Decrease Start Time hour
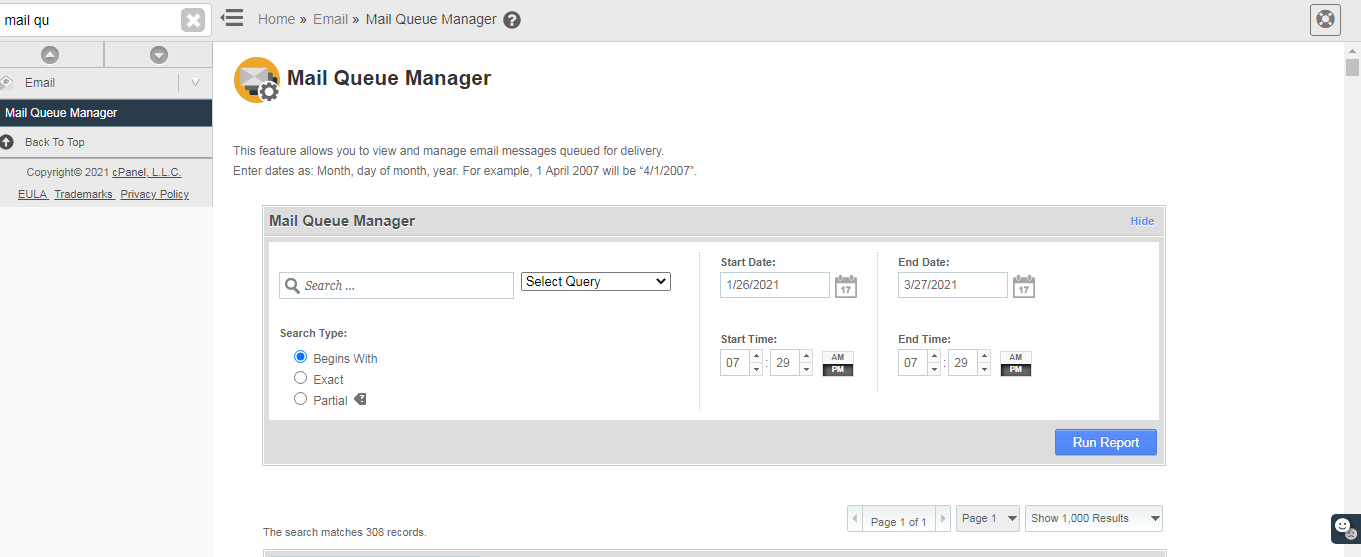This screenshot has height=557, width=1361. pos(756,369)
